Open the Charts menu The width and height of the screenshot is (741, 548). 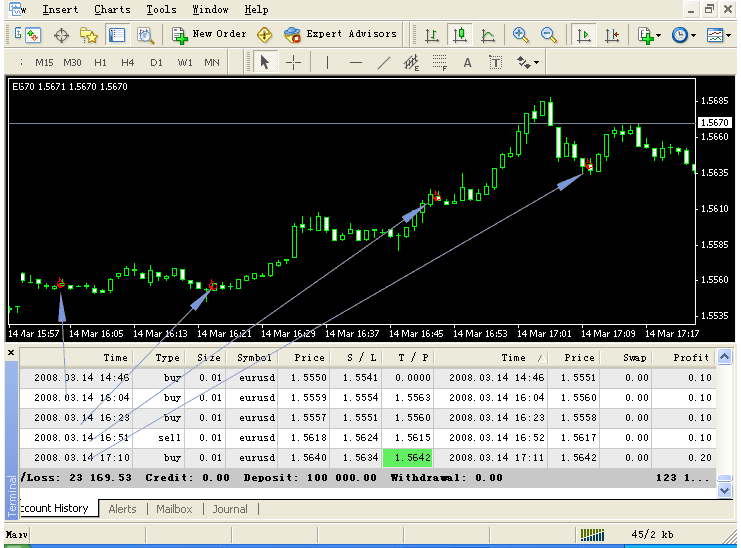[x=112, y=9]
